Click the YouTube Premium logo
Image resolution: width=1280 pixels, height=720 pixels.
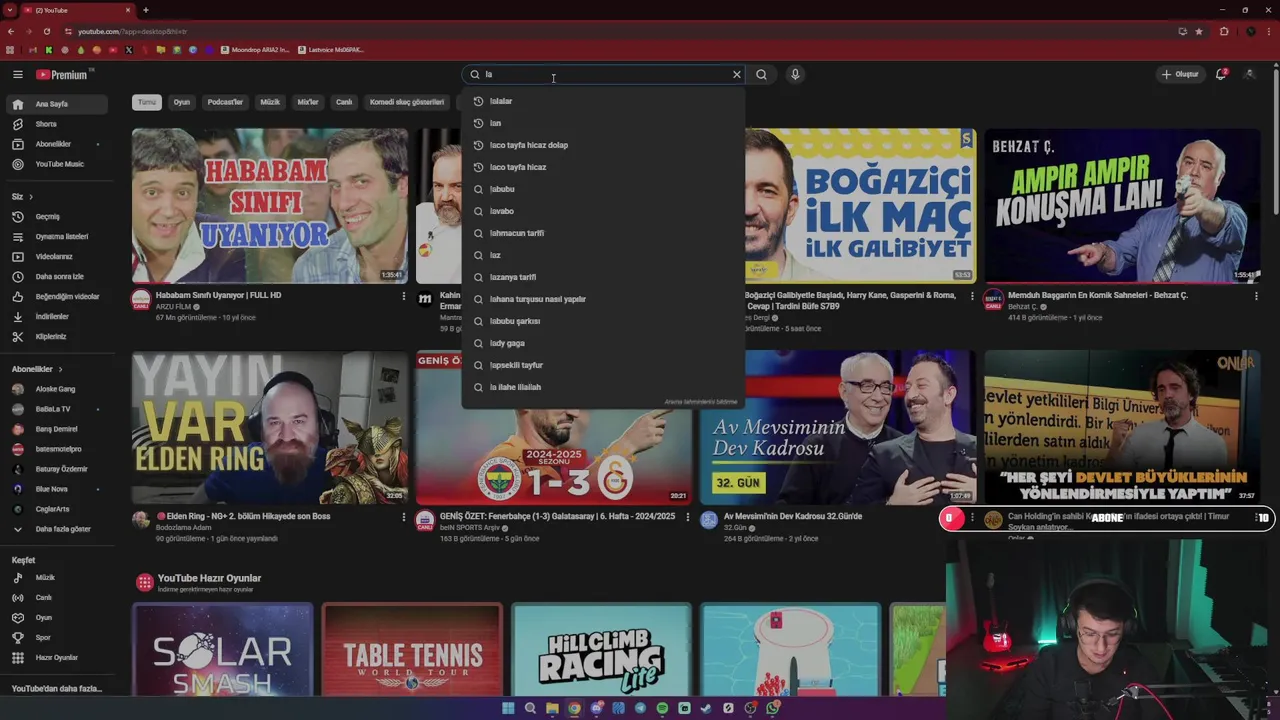tap(62, 74)
